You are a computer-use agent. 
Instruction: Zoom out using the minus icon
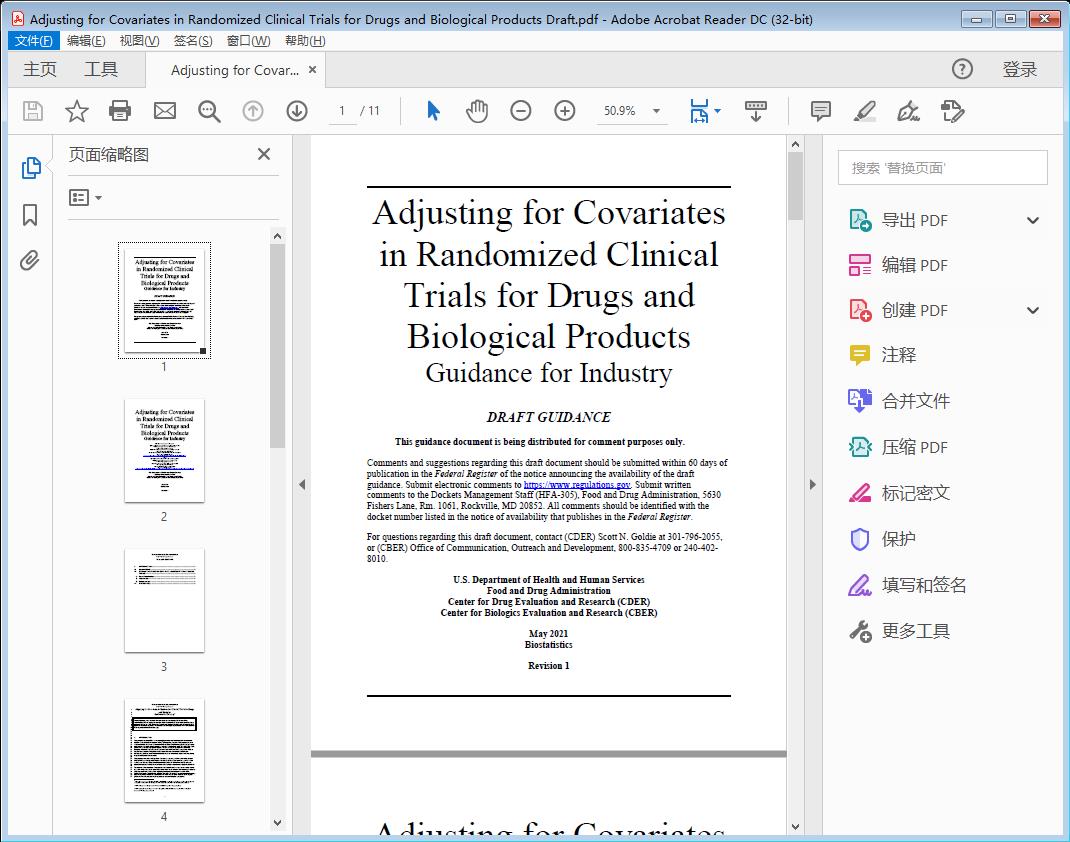520,111
